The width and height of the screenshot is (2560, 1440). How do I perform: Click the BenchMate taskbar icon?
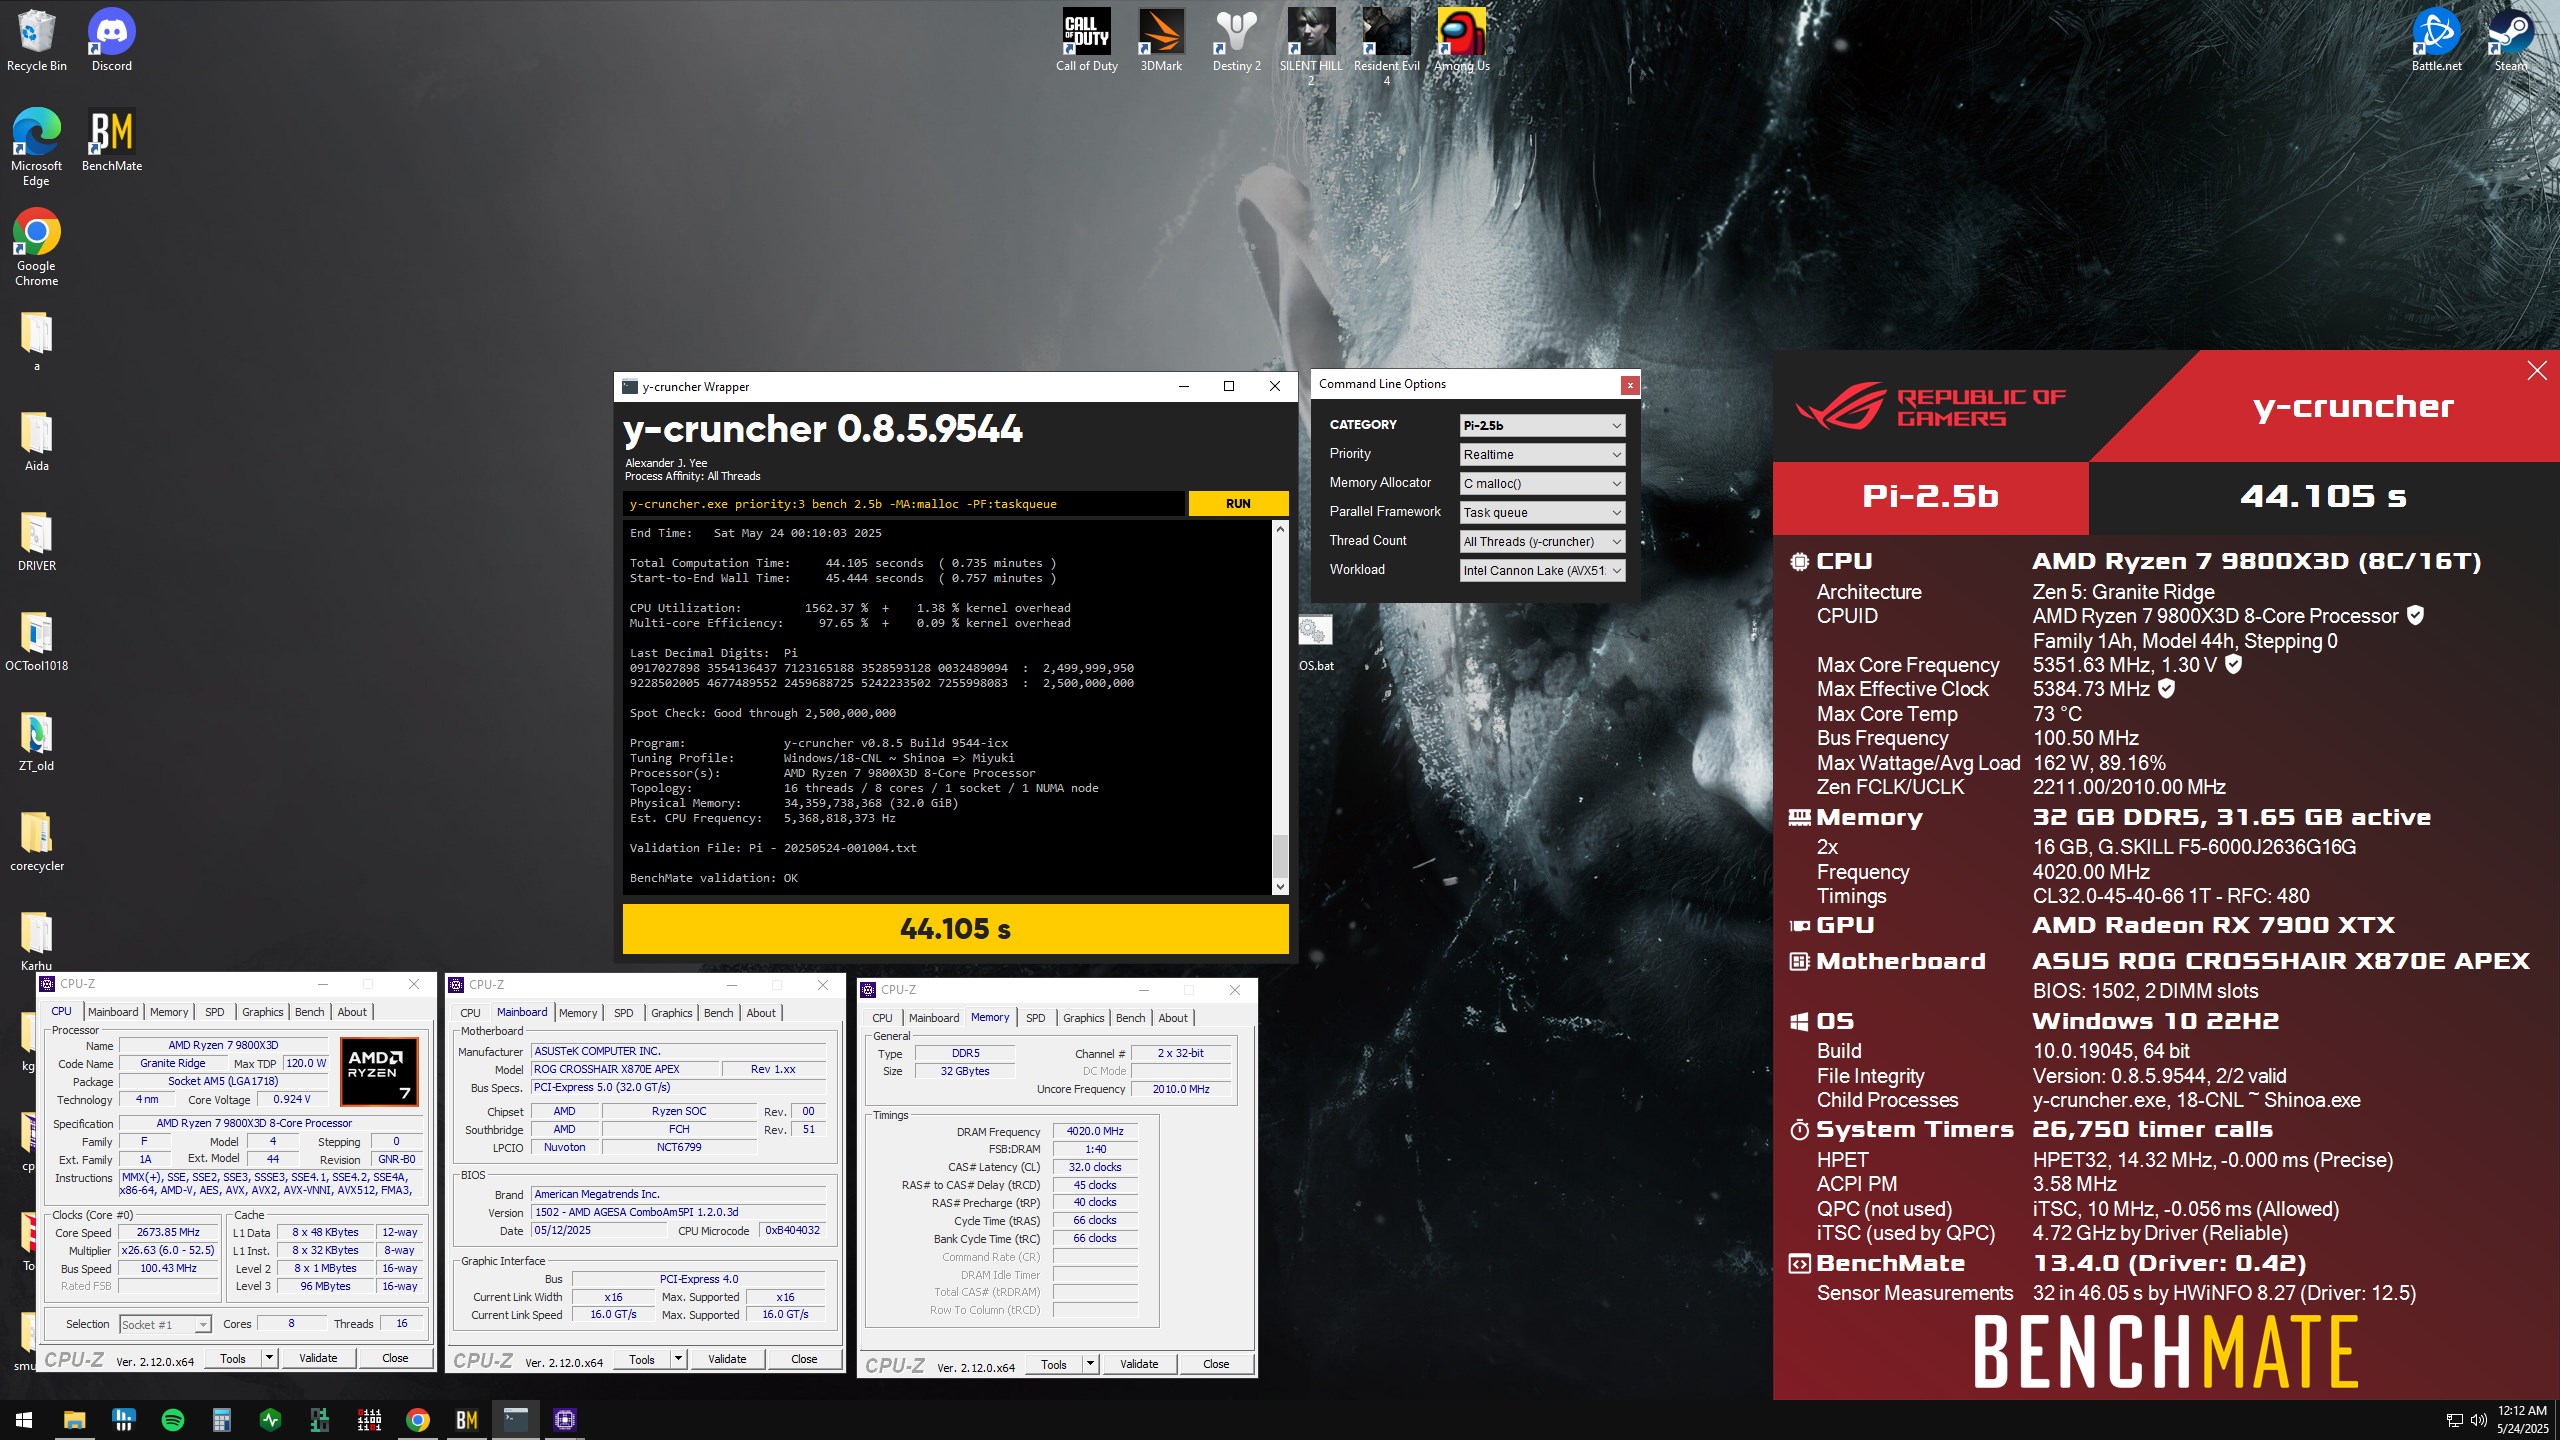coord(467,1420)
